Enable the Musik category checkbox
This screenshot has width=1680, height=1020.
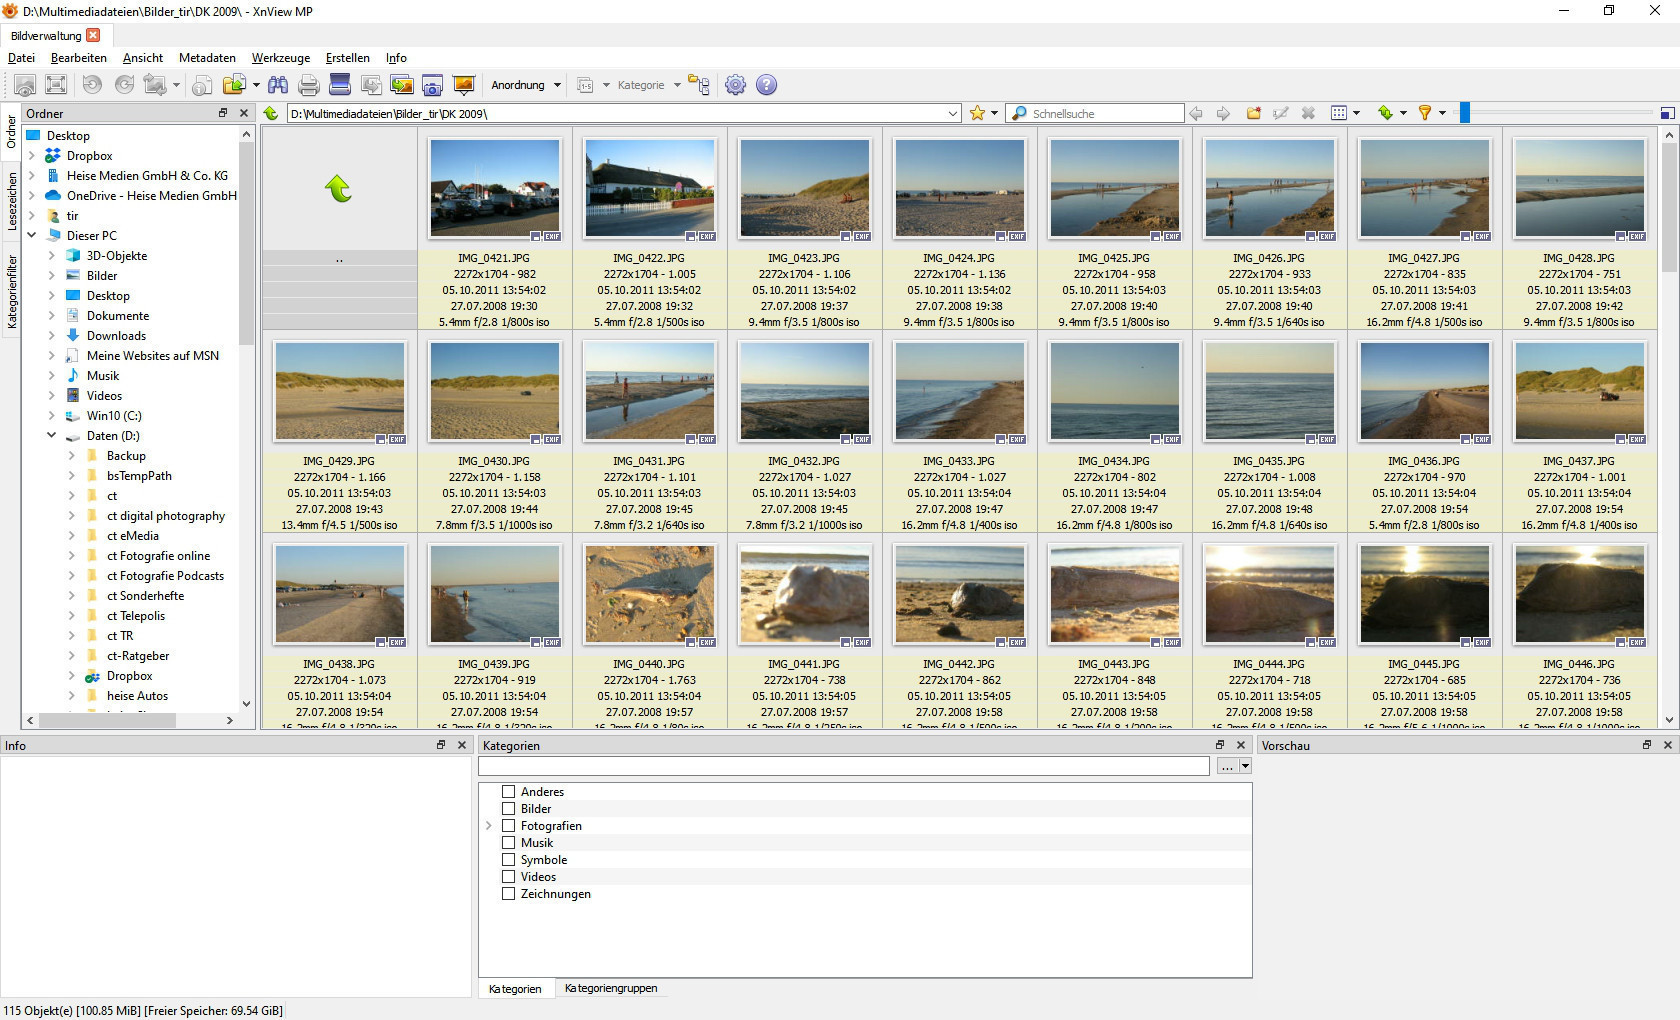(508, 843)
